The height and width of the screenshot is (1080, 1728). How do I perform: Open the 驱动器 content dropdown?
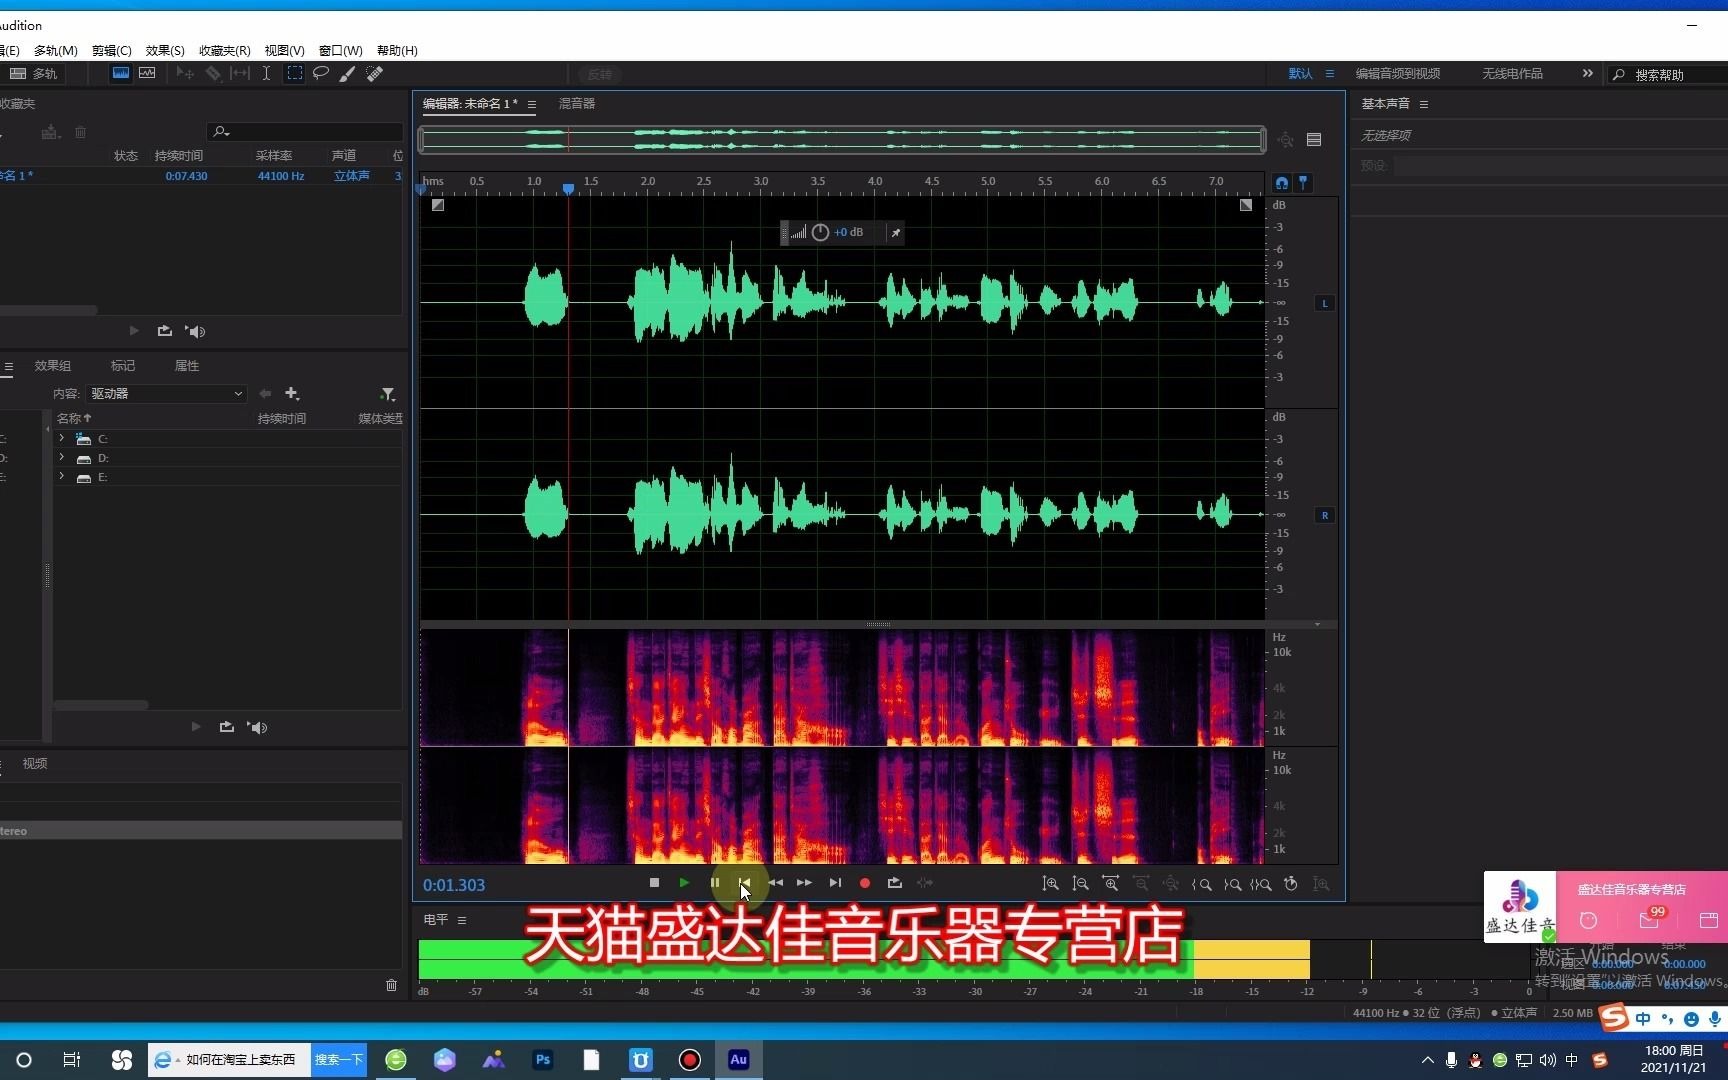coord(166,394)
